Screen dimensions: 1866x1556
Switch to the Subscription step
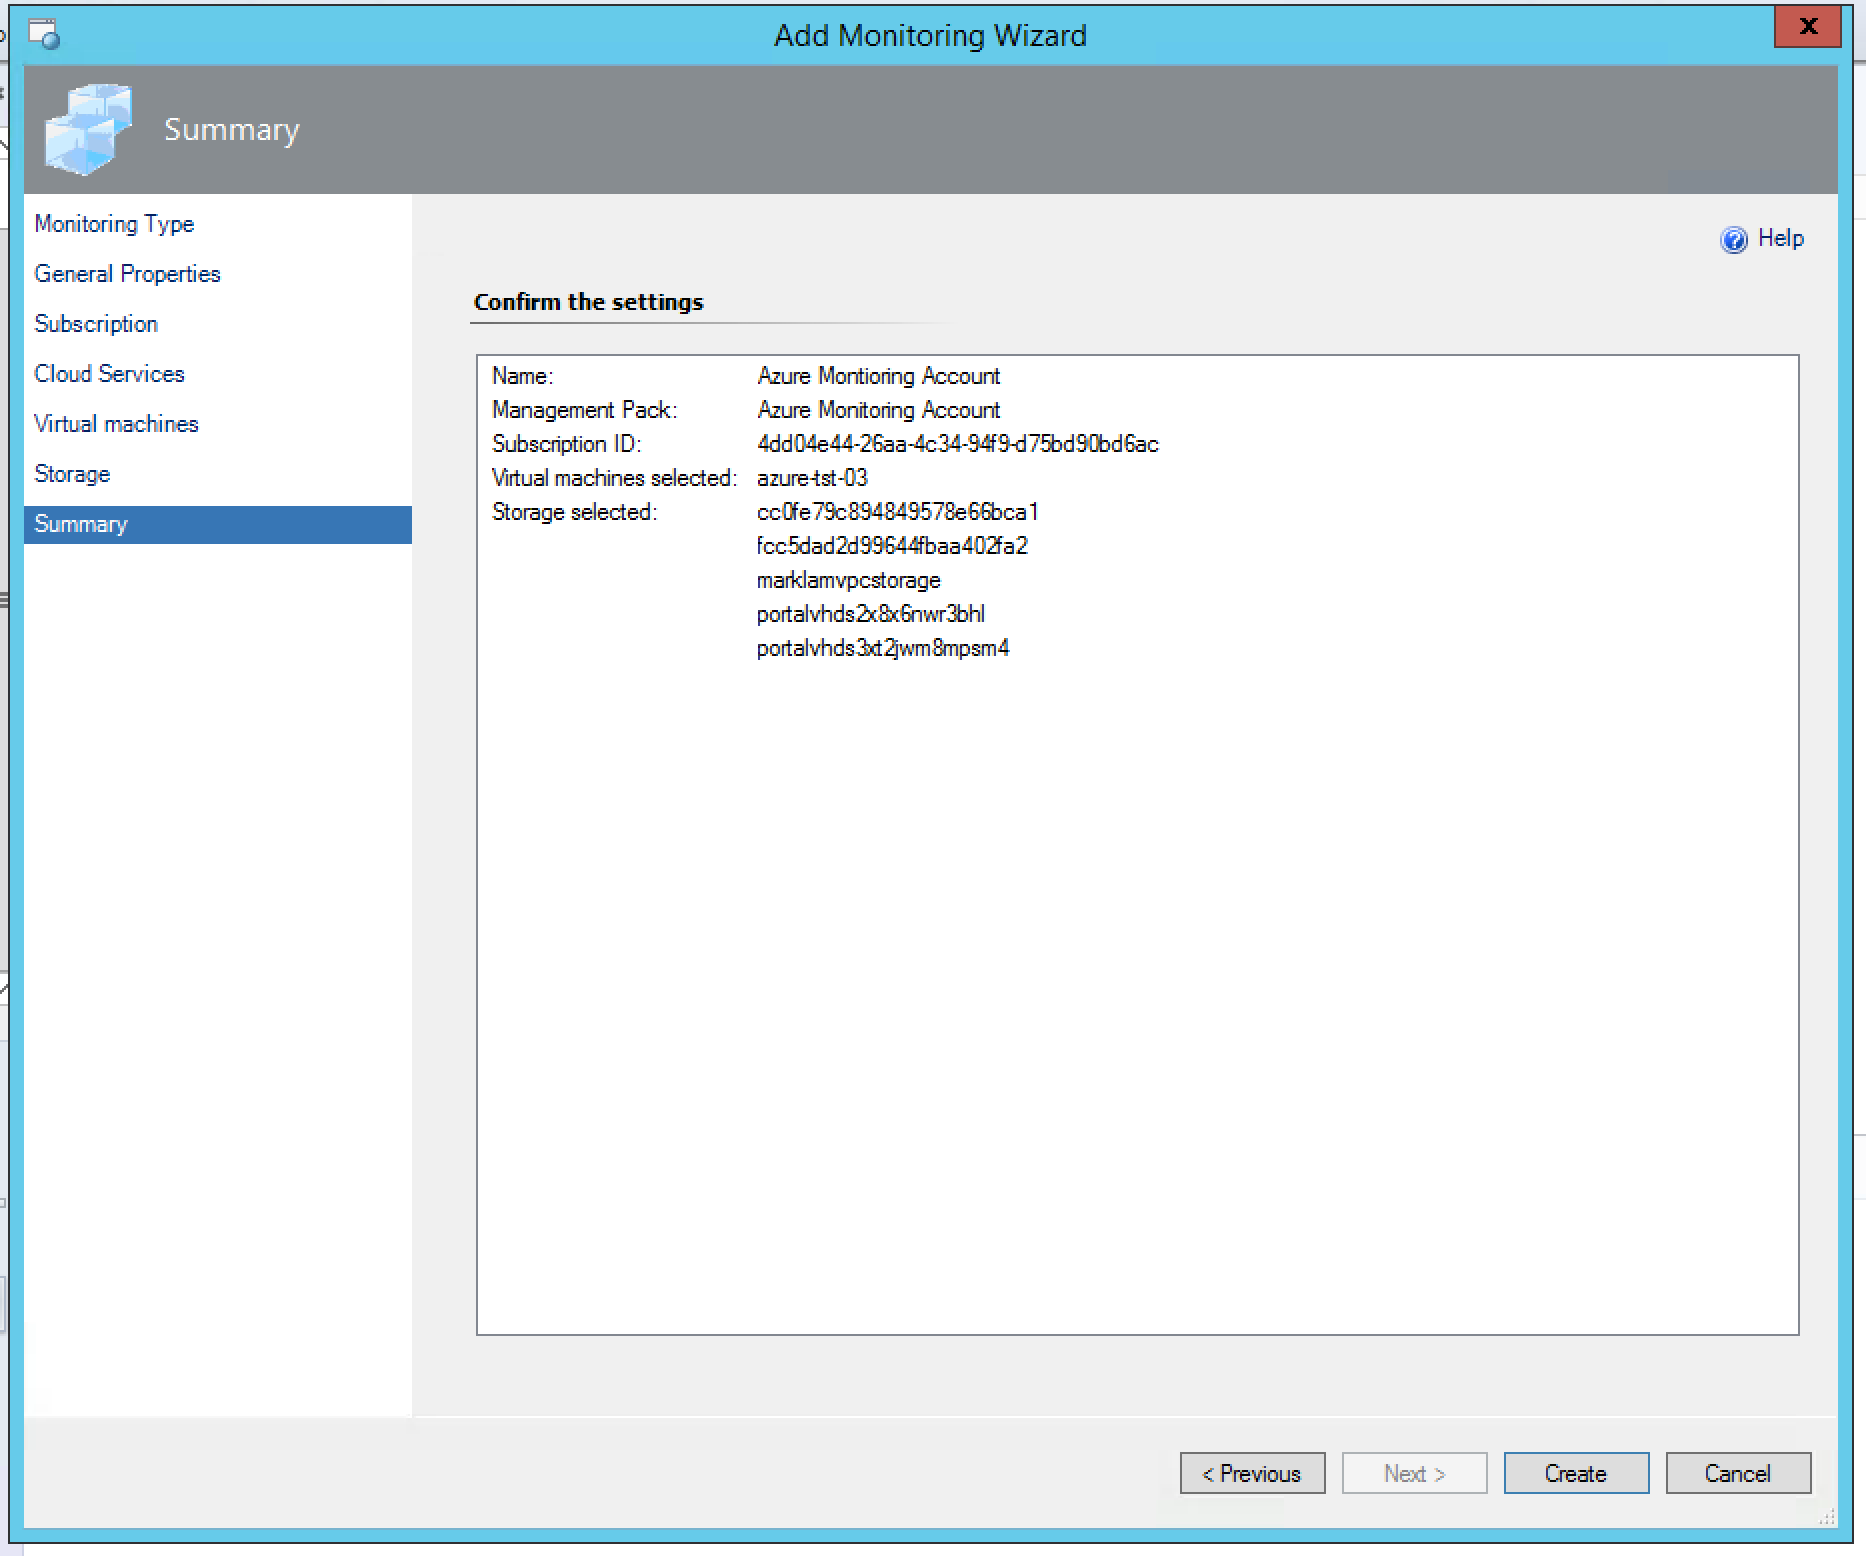[96, 324]
